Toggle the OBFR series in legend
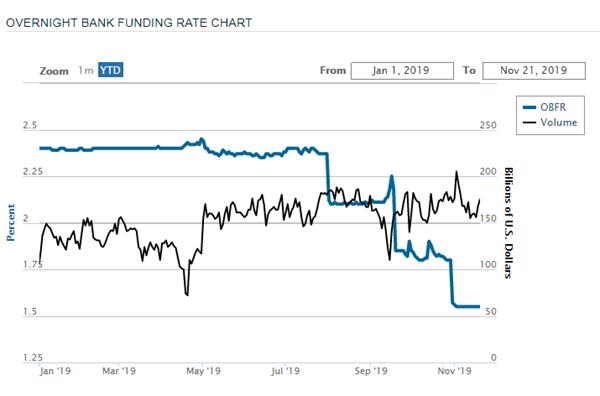The width and height of the screenshot is (600, 396). click(x=553, y=107)
